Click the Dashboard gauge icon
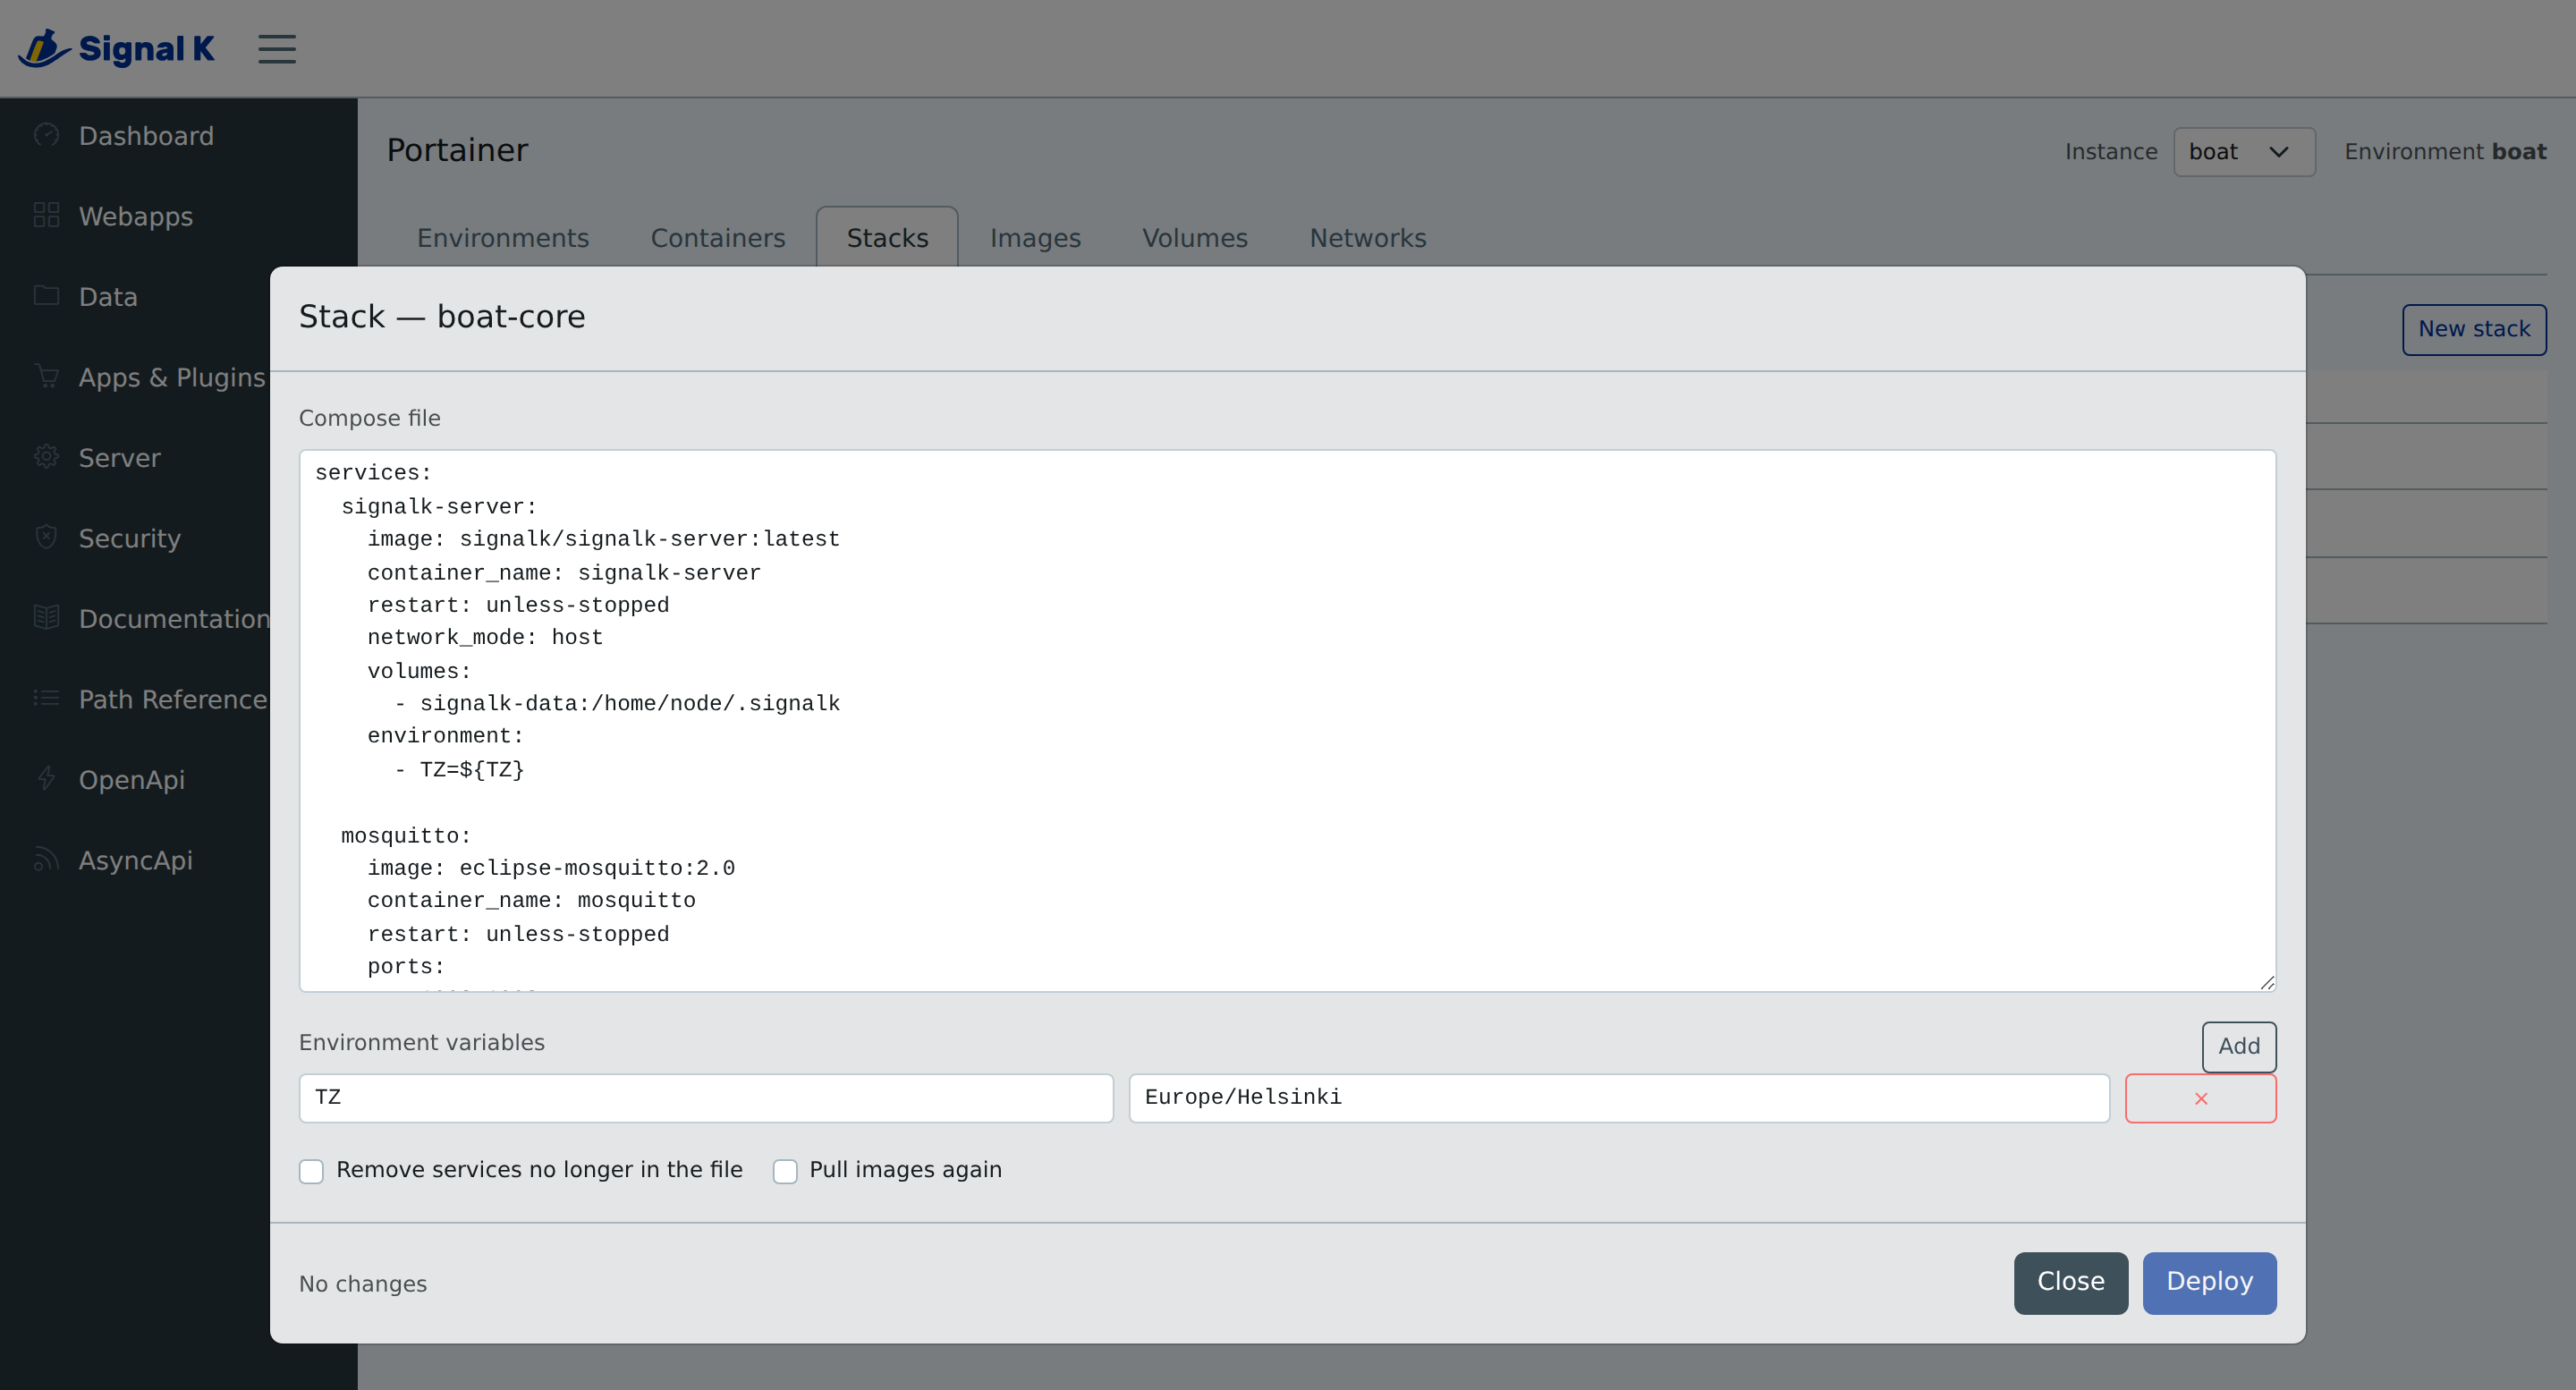2576x1390 pixels. point(46,135)
